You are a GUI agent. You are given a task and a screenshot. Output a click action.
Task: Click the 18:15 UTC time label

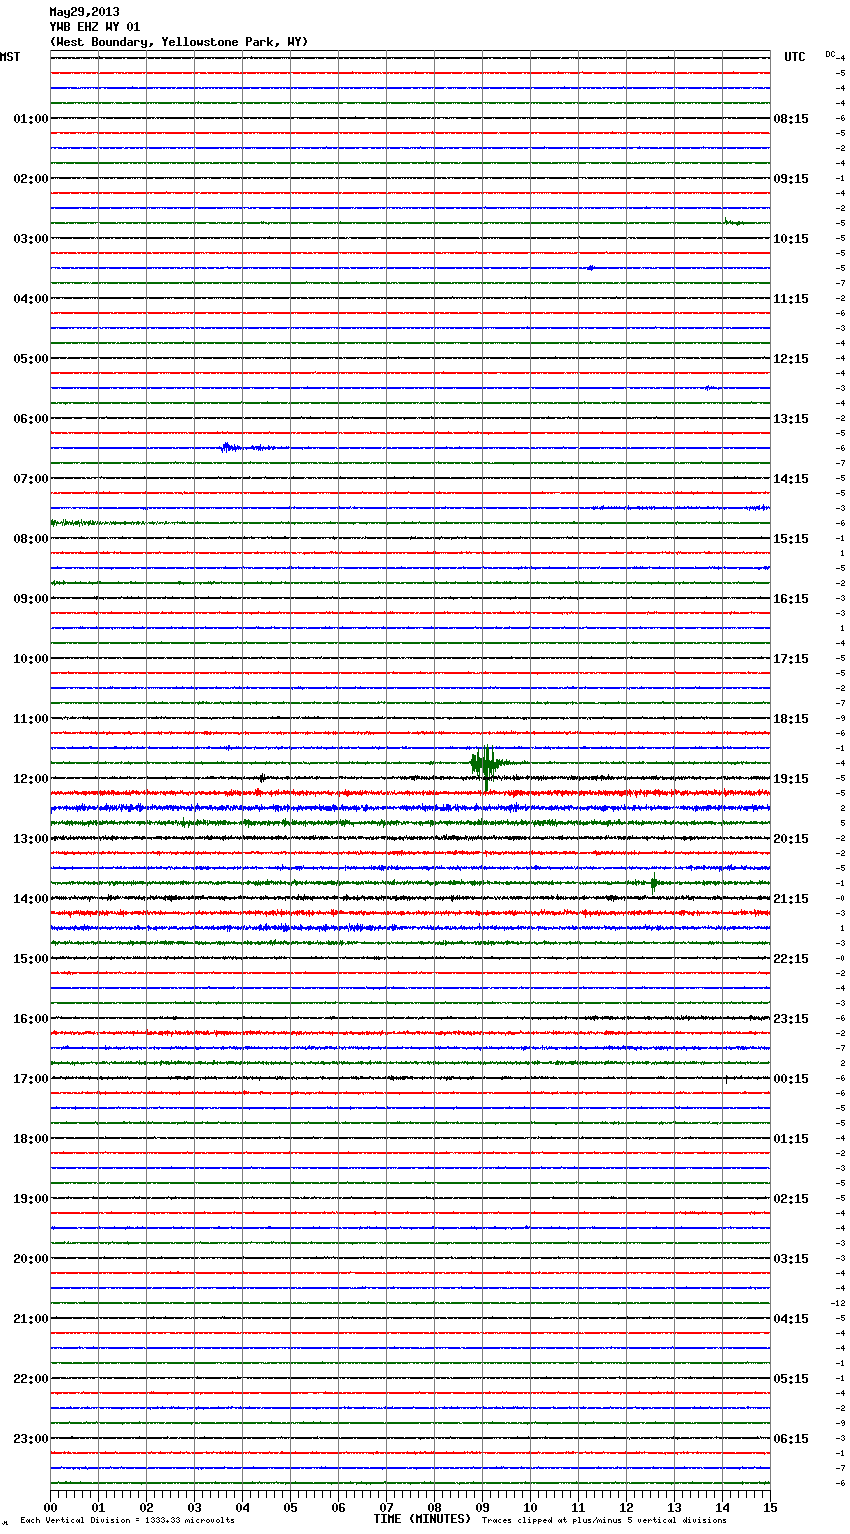[791, 719]
